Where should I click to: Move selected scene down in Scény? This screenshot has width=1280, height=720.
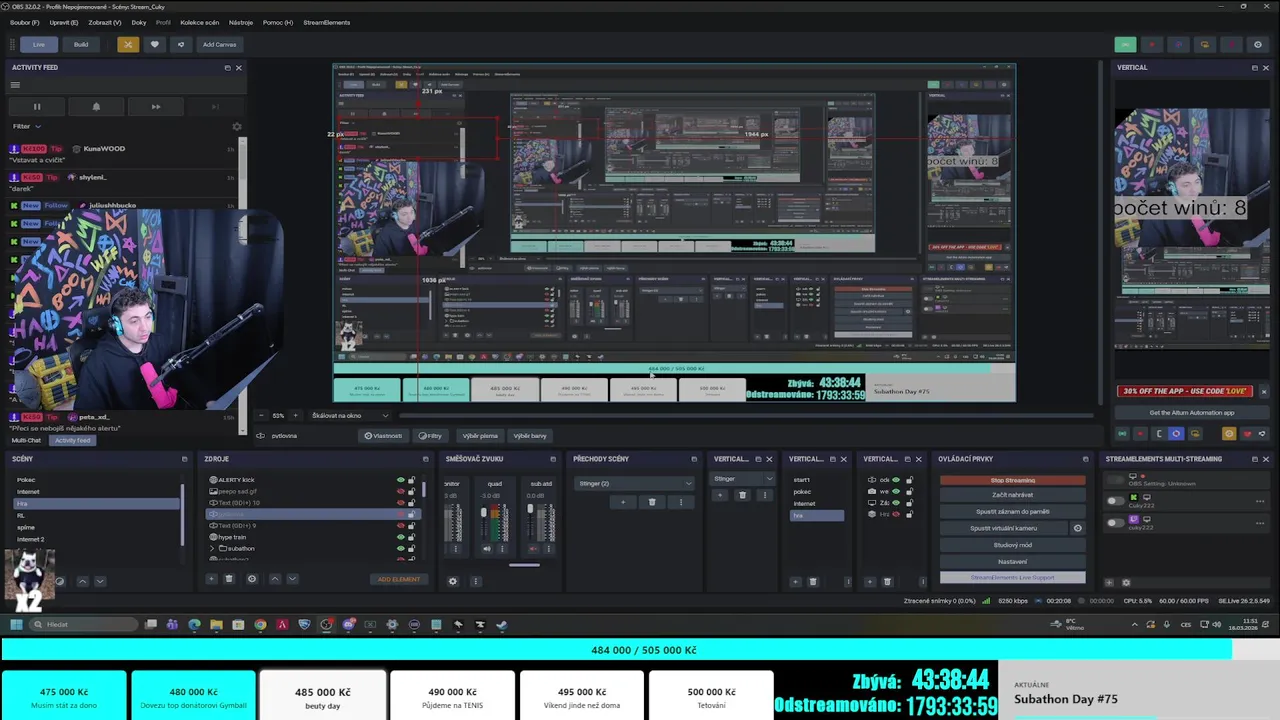coord(100,581)
